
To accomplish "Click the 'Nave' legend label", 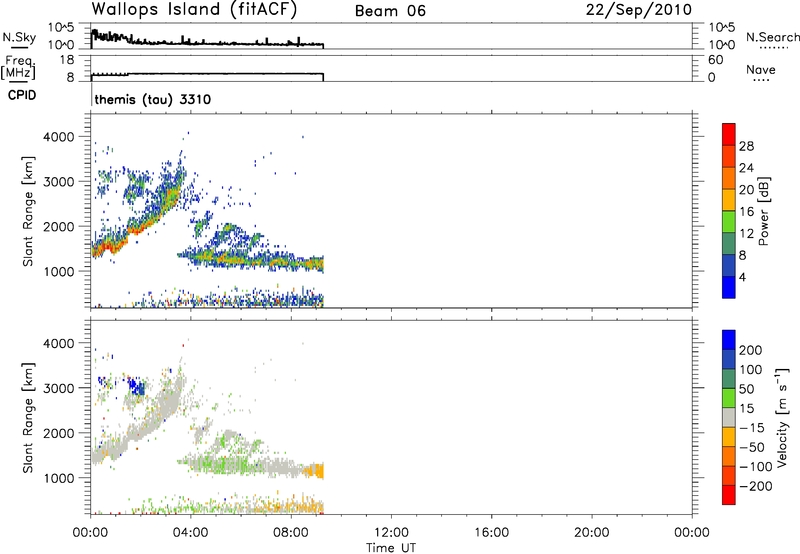I will pyautogui.click(x=761, y=69).
